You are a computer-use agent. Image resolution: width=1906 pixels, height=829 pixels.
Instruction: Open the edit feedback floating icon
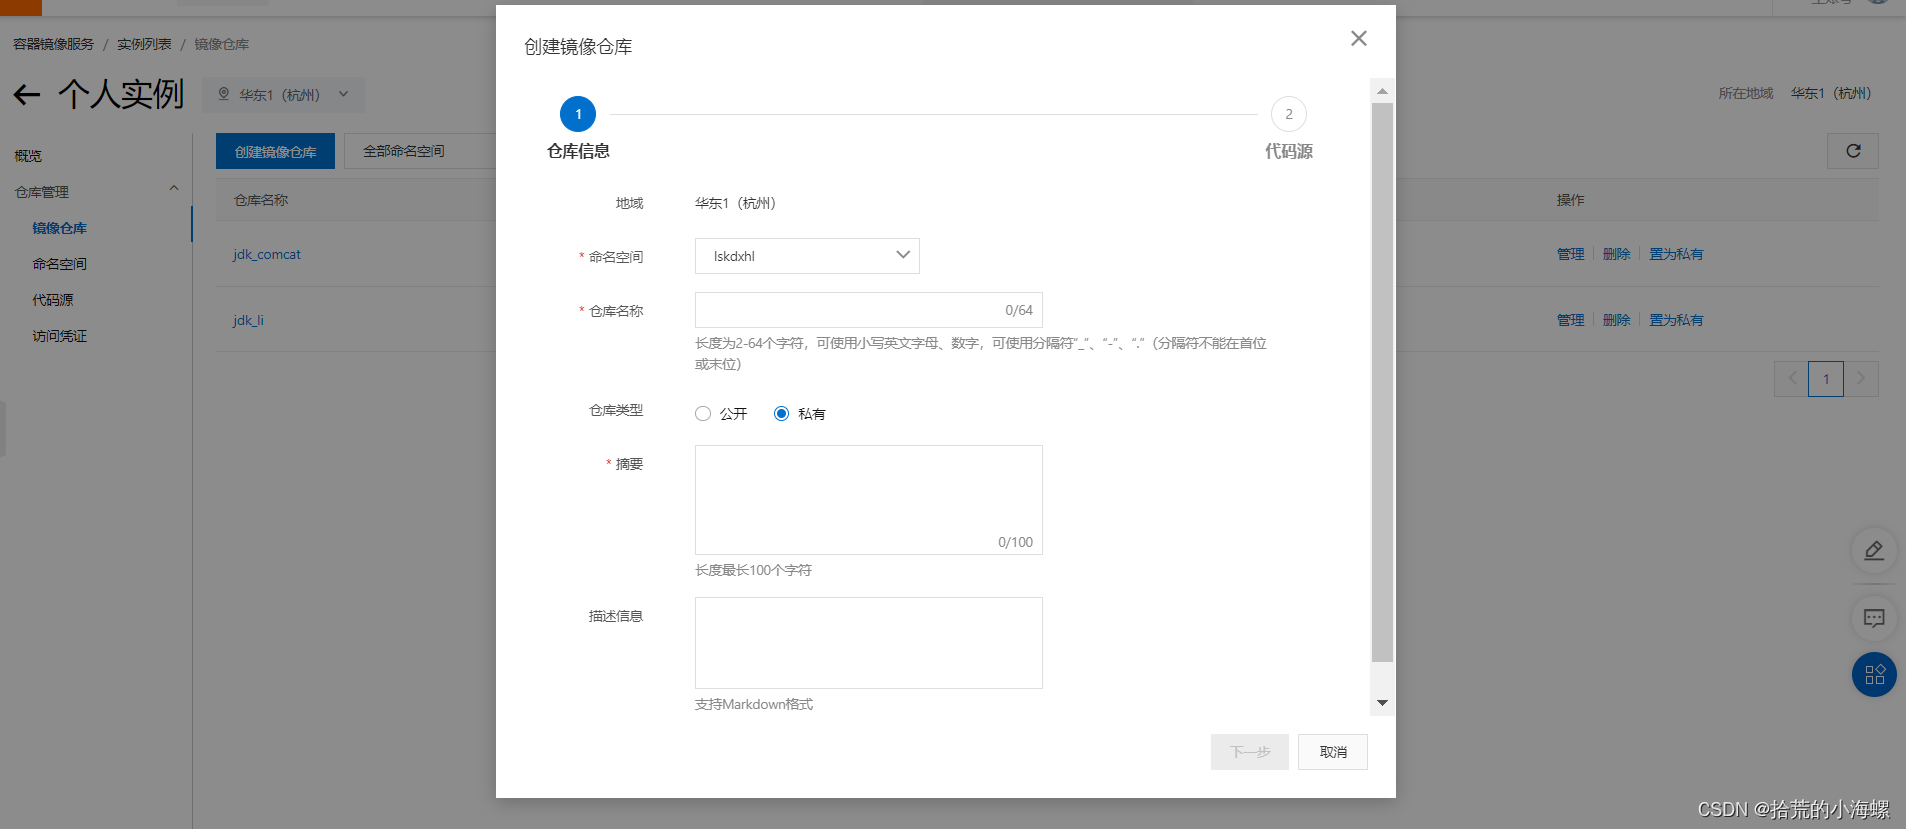(x=1873, y=551)
